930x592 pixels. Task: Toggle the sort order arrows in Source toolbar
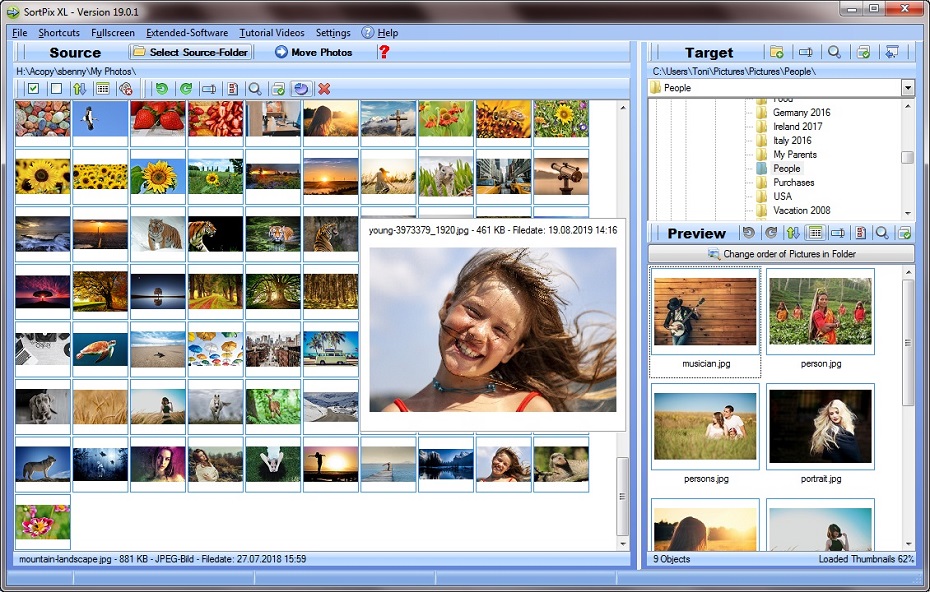81,89
